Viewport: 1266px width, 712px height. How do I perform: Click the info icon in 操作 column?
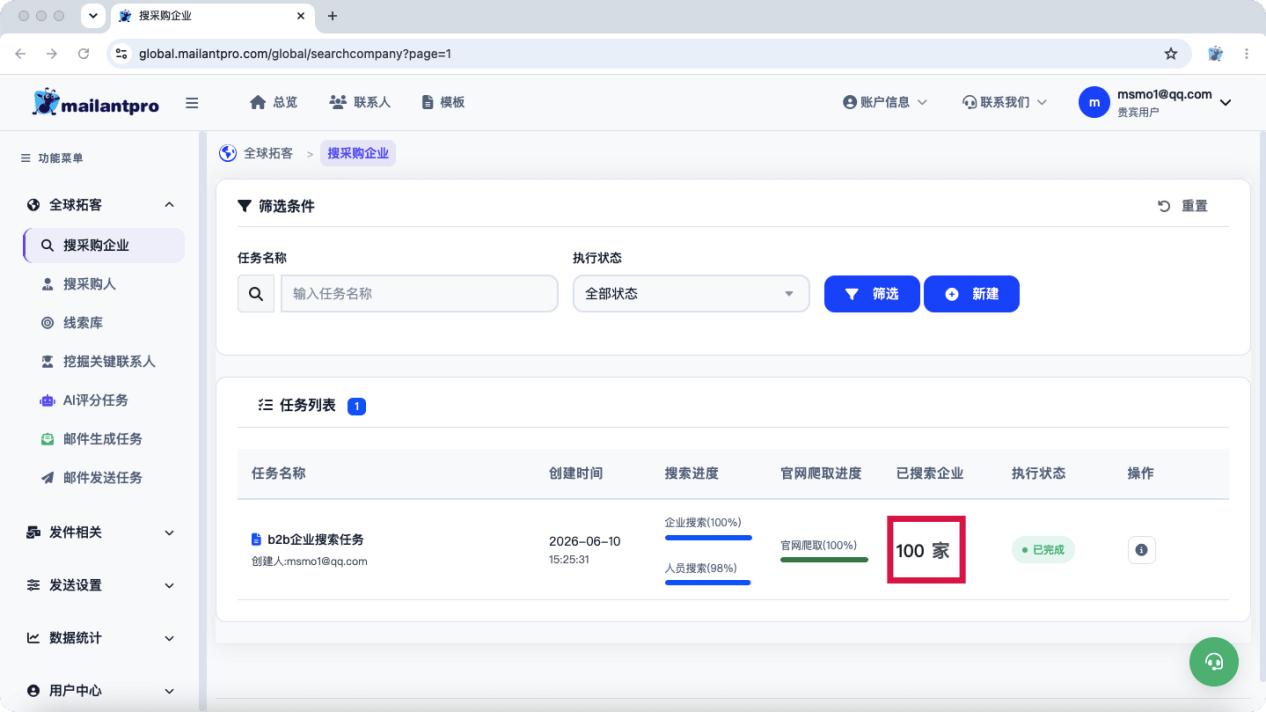coord(1142,550)
